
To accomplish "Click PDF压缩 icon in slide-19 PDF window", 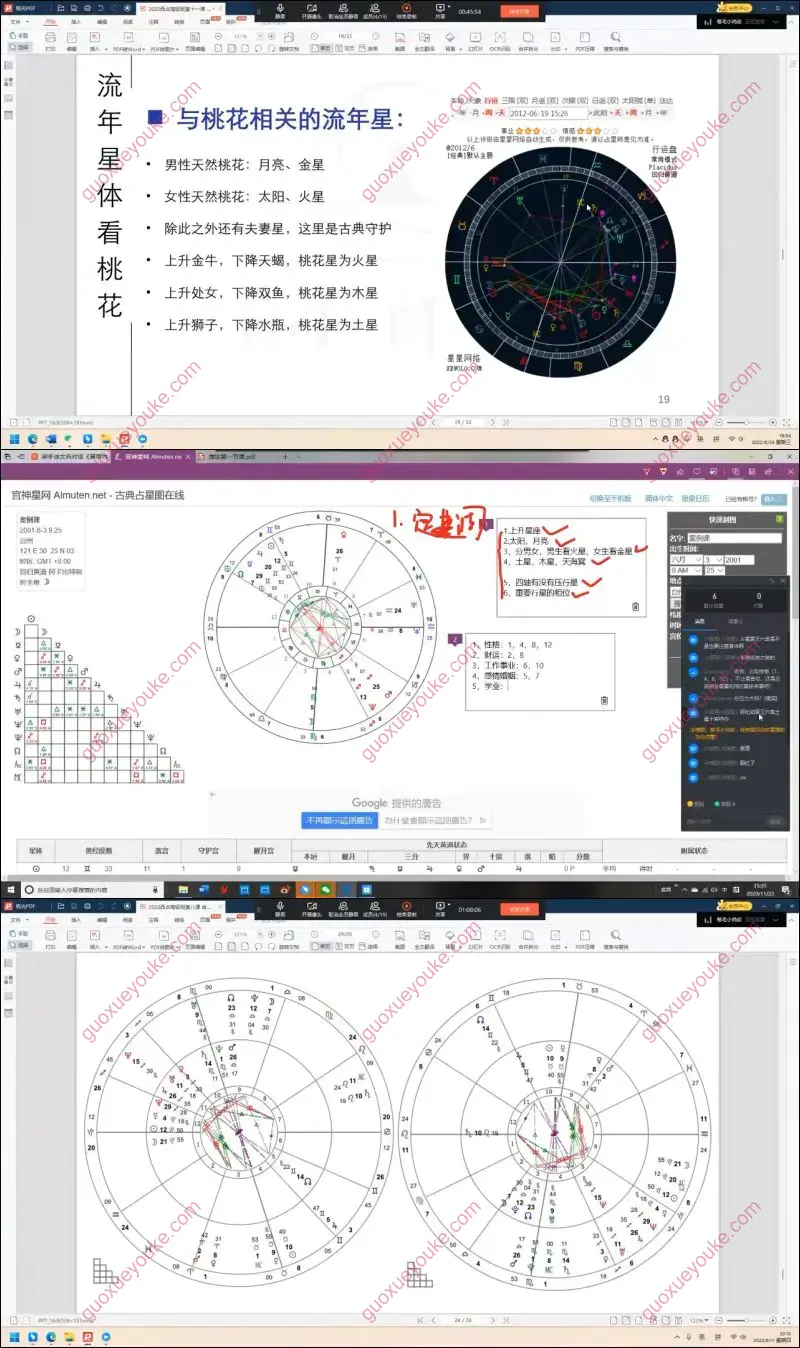I will tap(583, 41).
